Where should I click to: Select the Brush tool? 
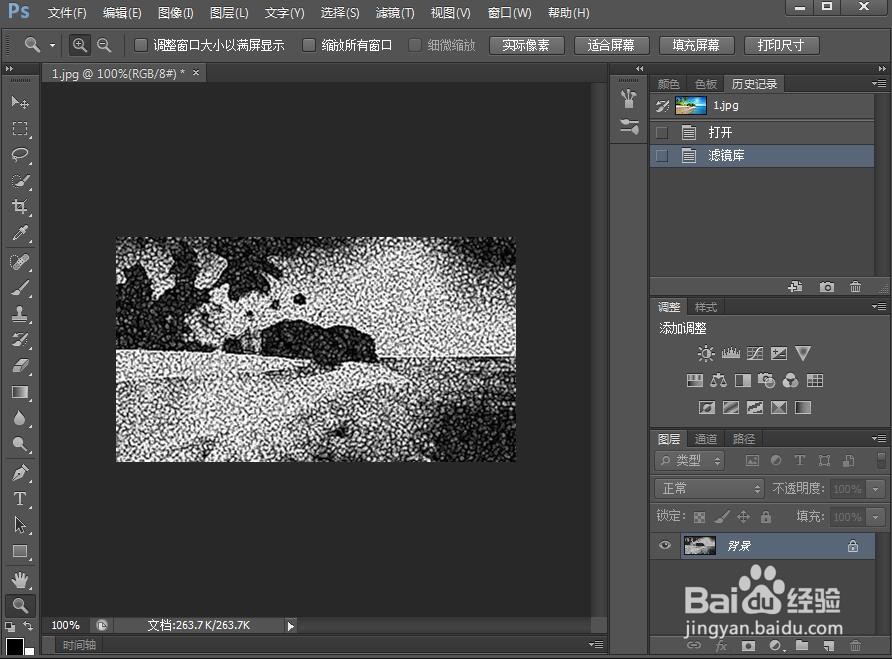(x=20, y=285)
